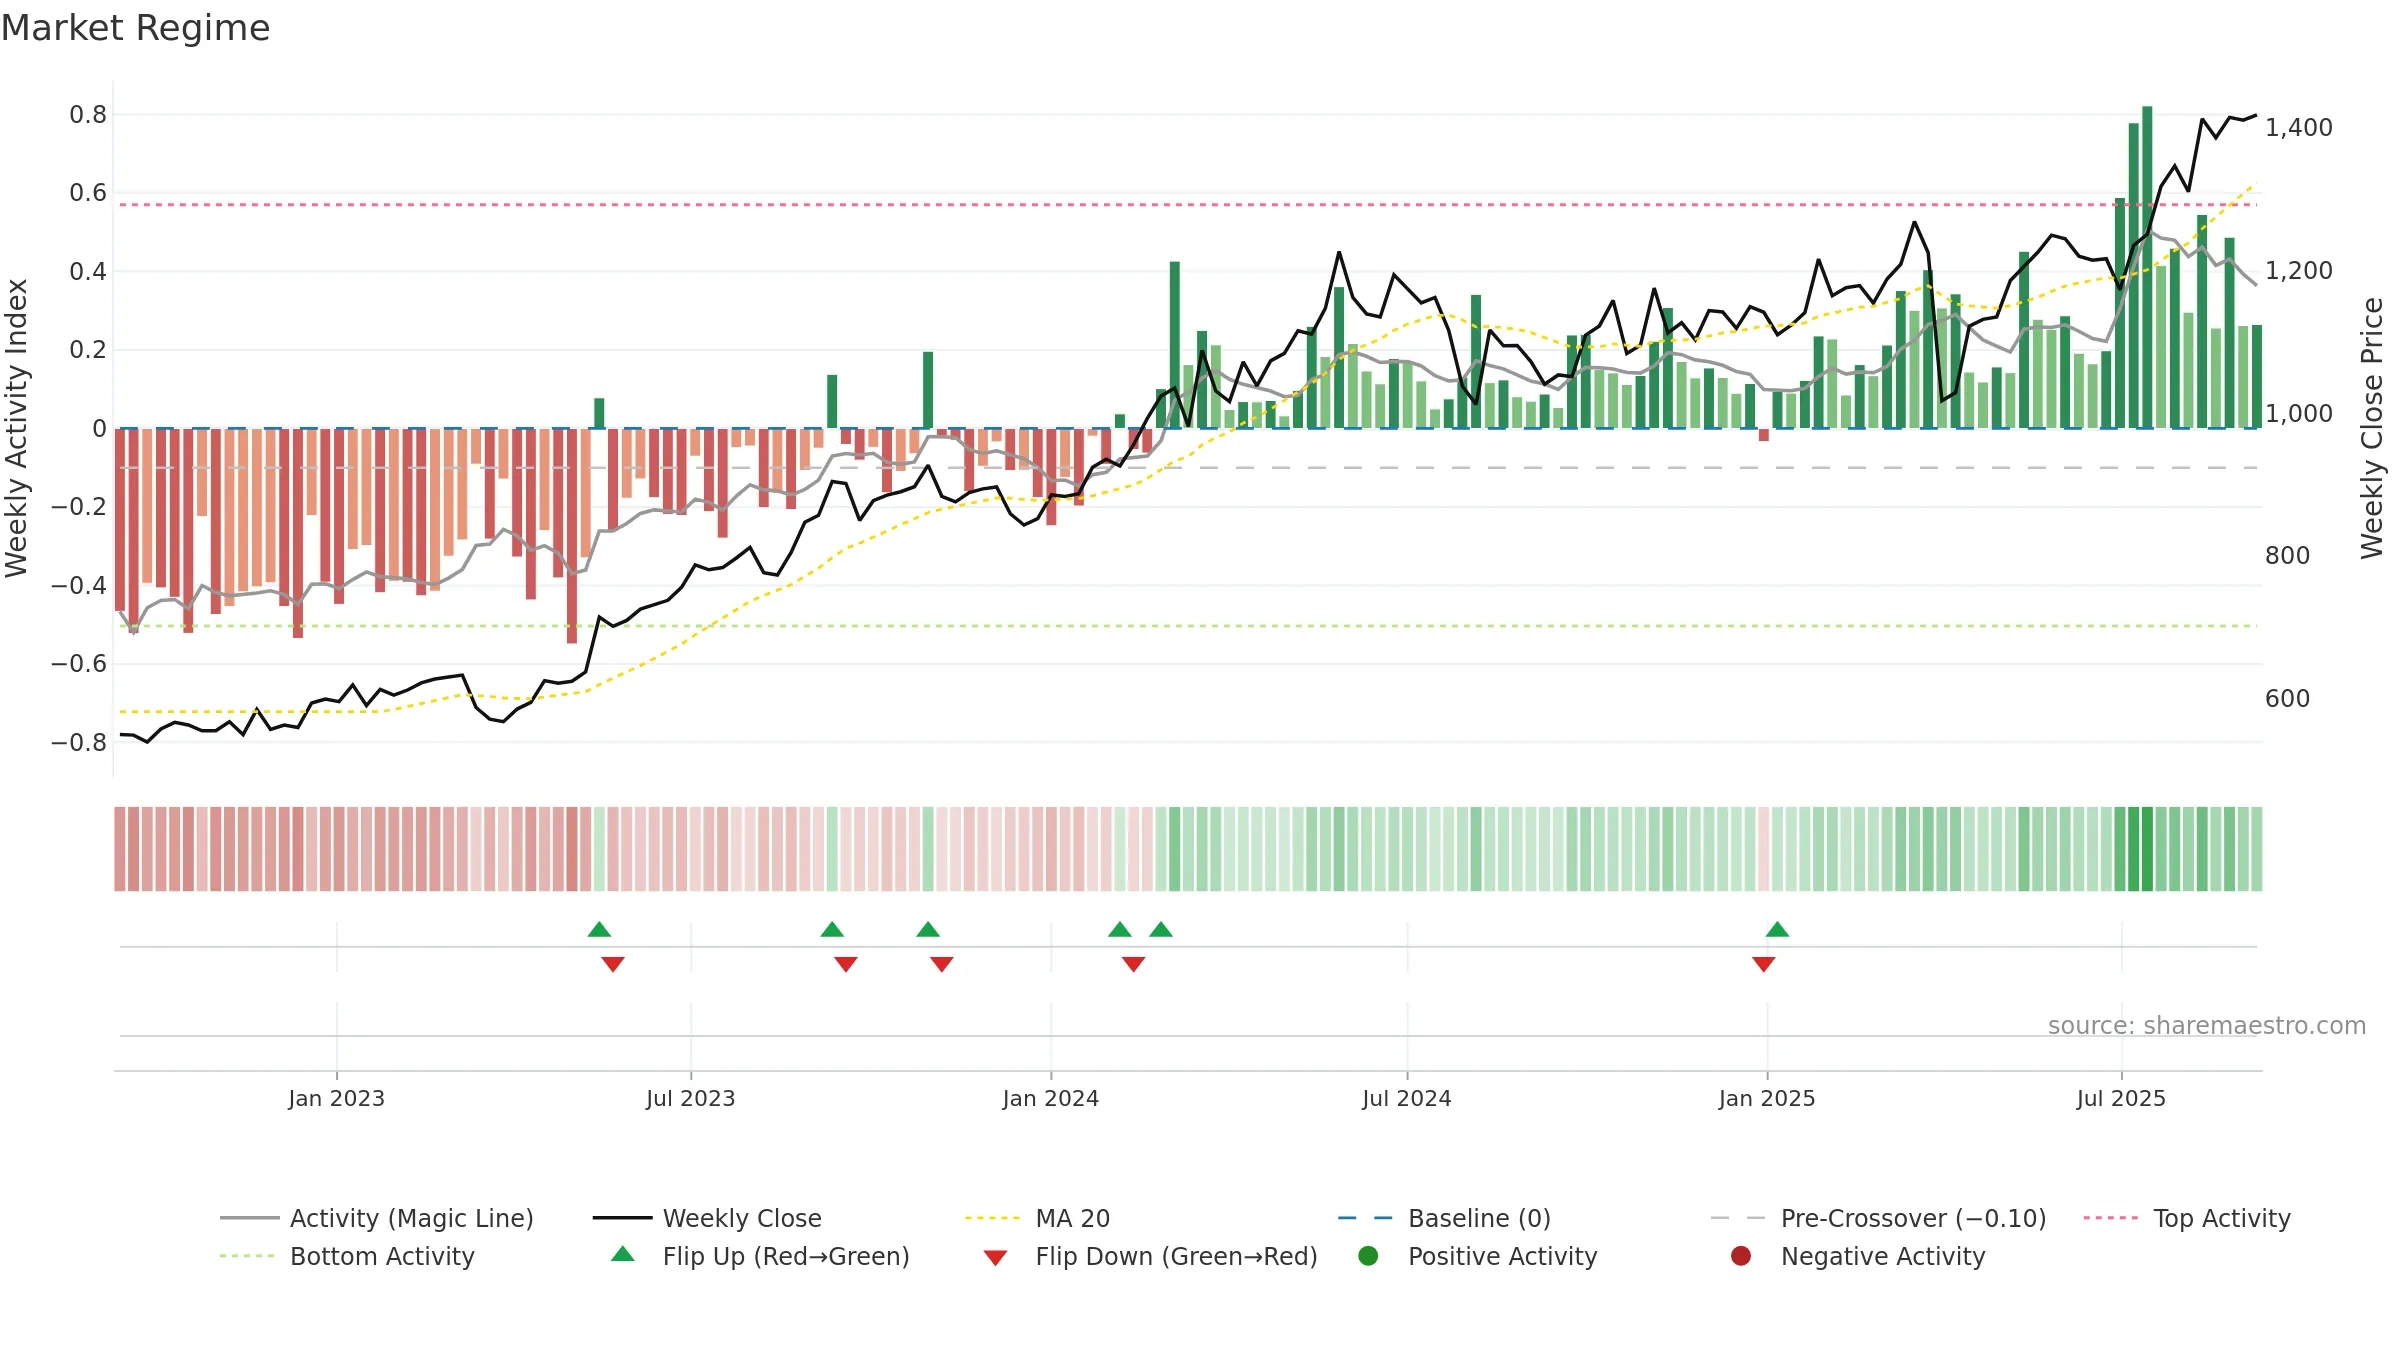Click the Negative Activity red circle legend icon
The width and height of the screenshot is (2400, 1350).
click(1741, 1256)
